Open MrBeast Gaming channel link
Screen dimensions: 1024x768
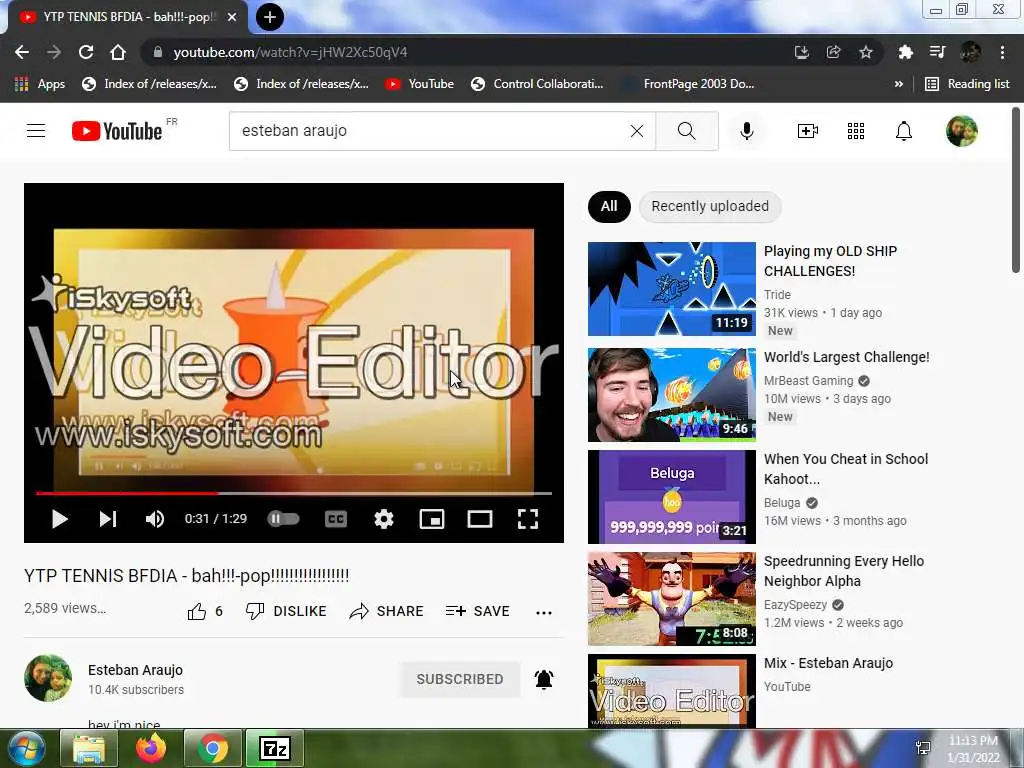click(808, 381)
